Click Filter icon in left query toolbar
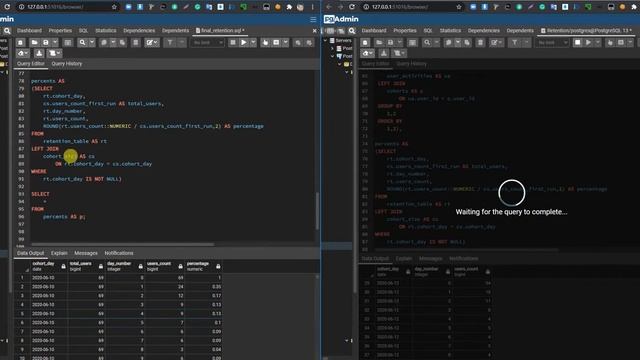The image size is (640, 360). click(x=170, y=42)
